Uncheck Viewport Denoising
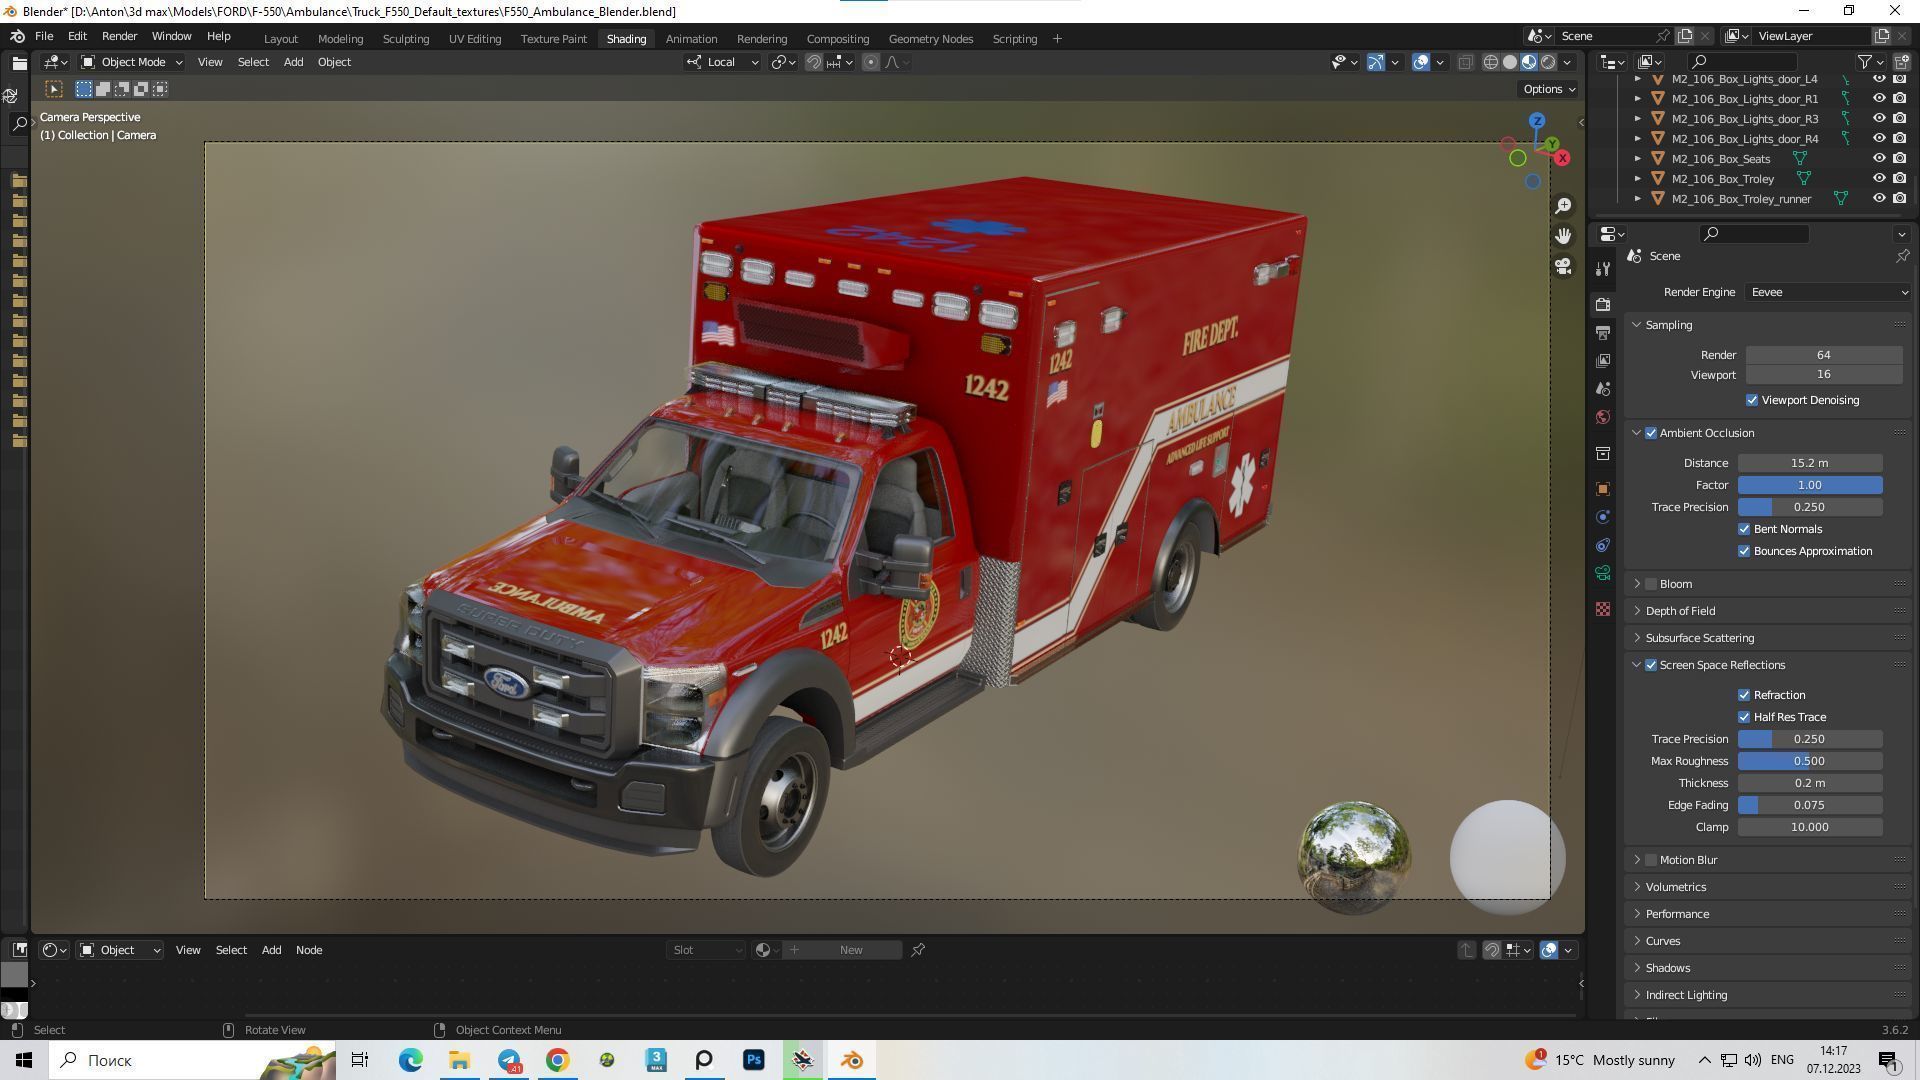This screenshot has width=1920, height=1080. click(1752, 400)
